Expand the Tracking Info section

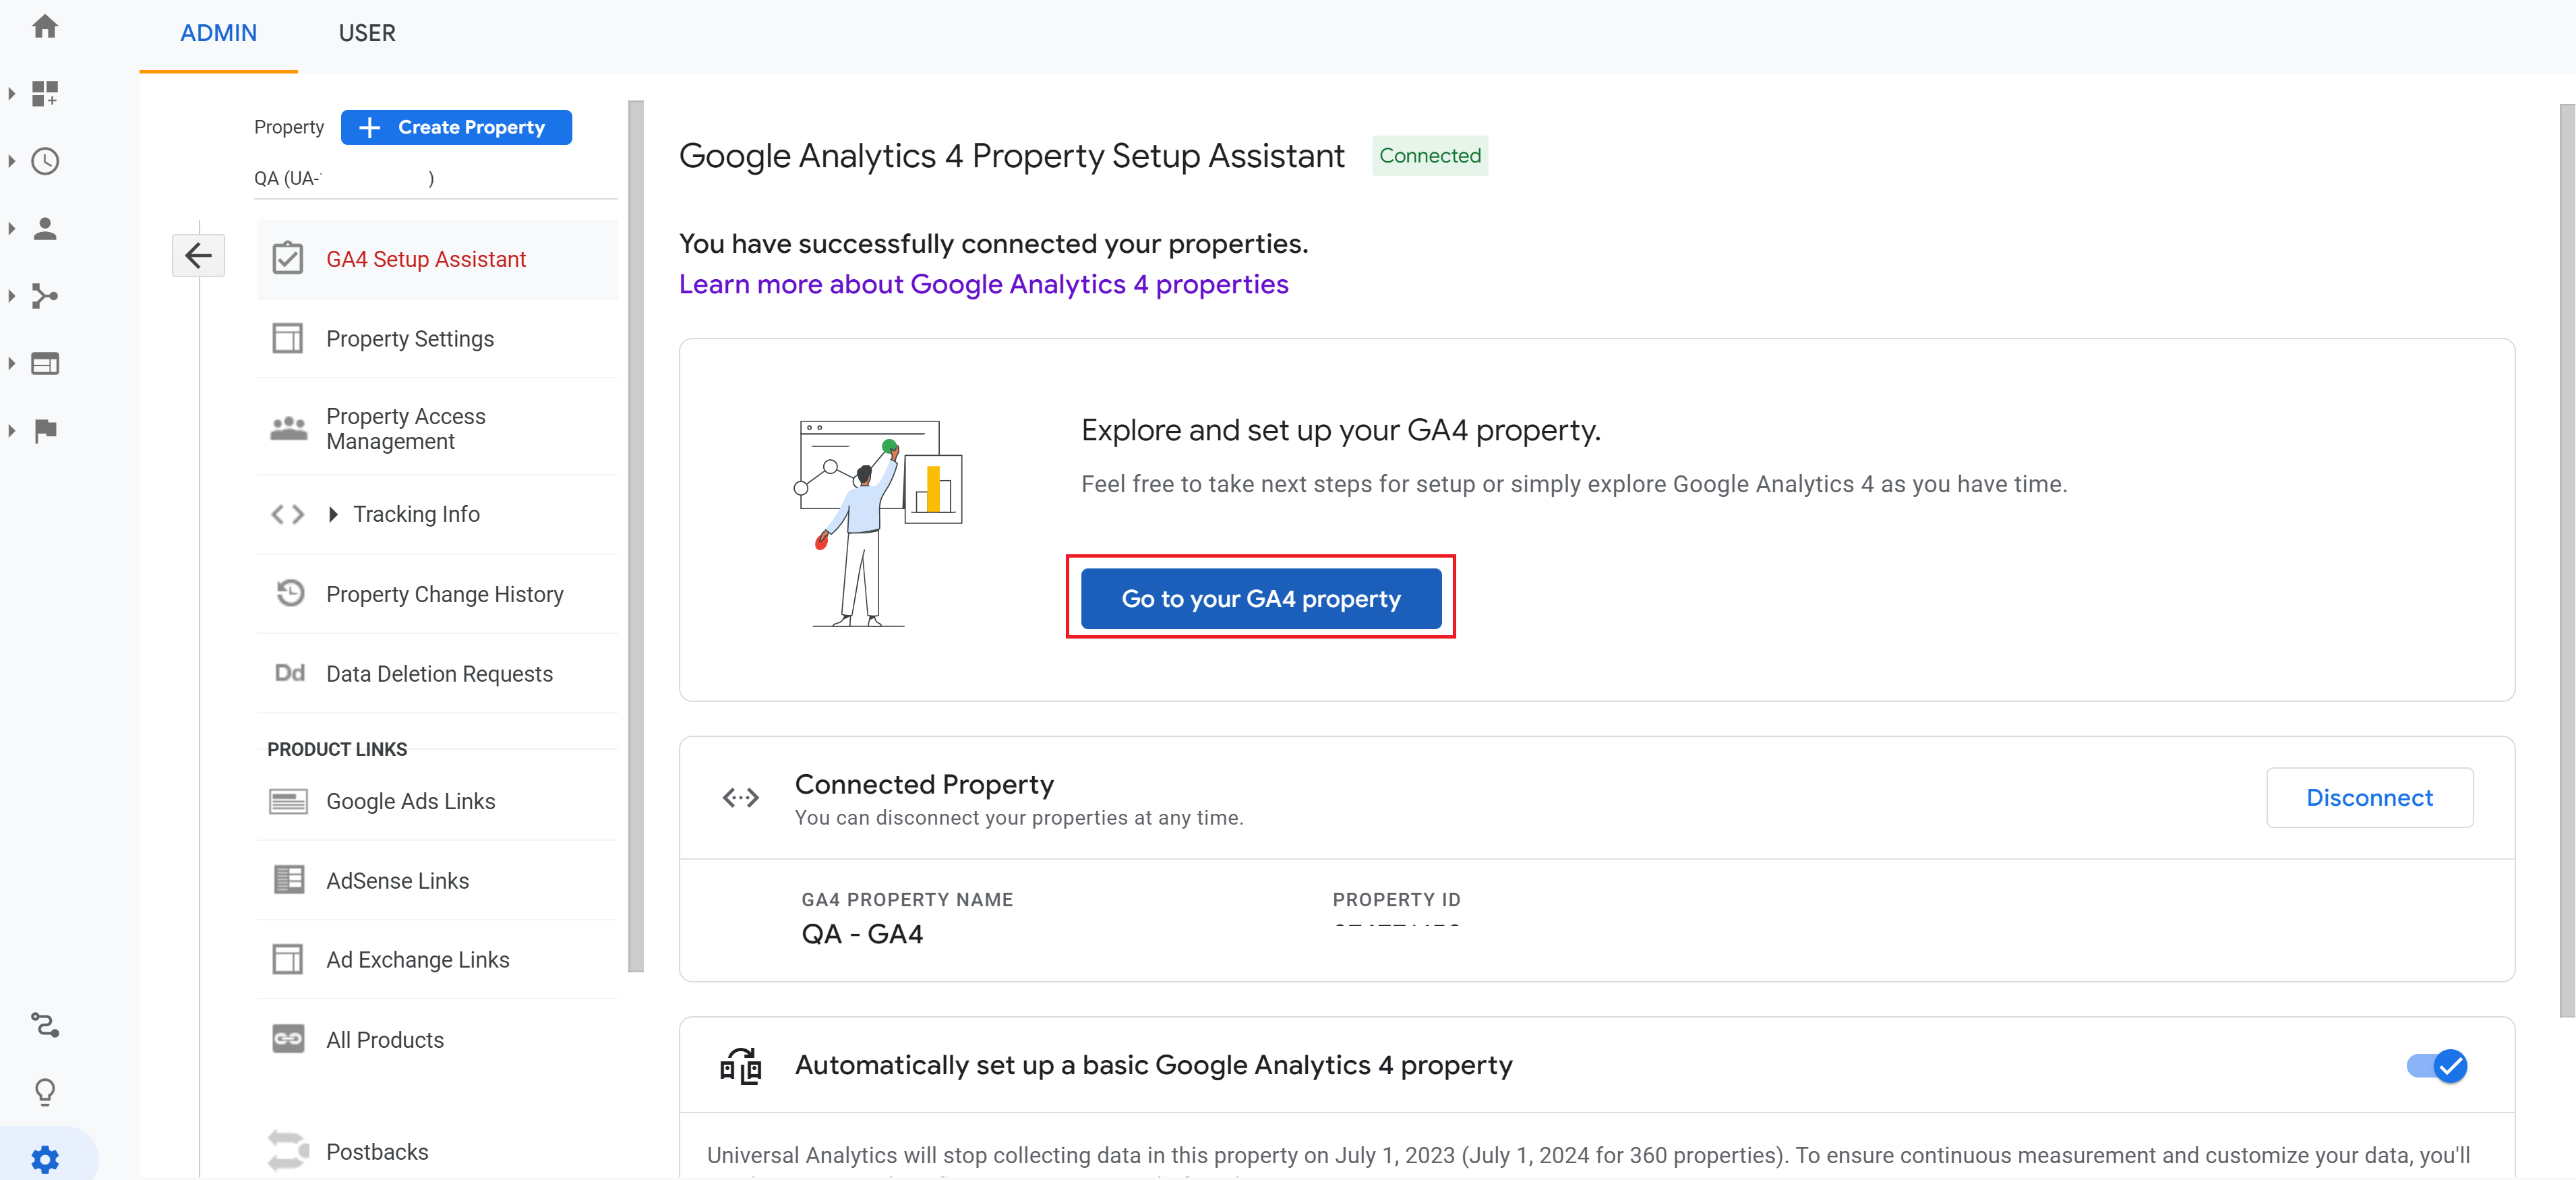(x=333, y=514)
